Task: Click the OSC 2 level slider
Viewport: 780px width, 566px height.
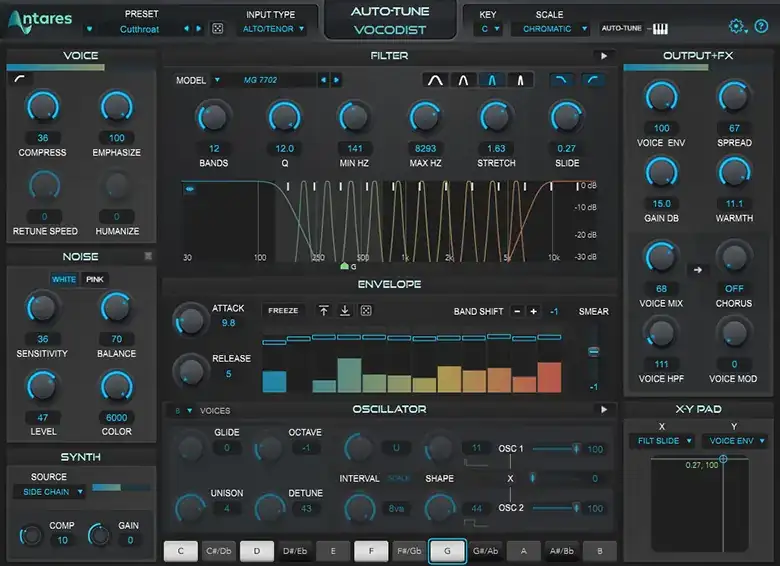Action: point(555,508)
